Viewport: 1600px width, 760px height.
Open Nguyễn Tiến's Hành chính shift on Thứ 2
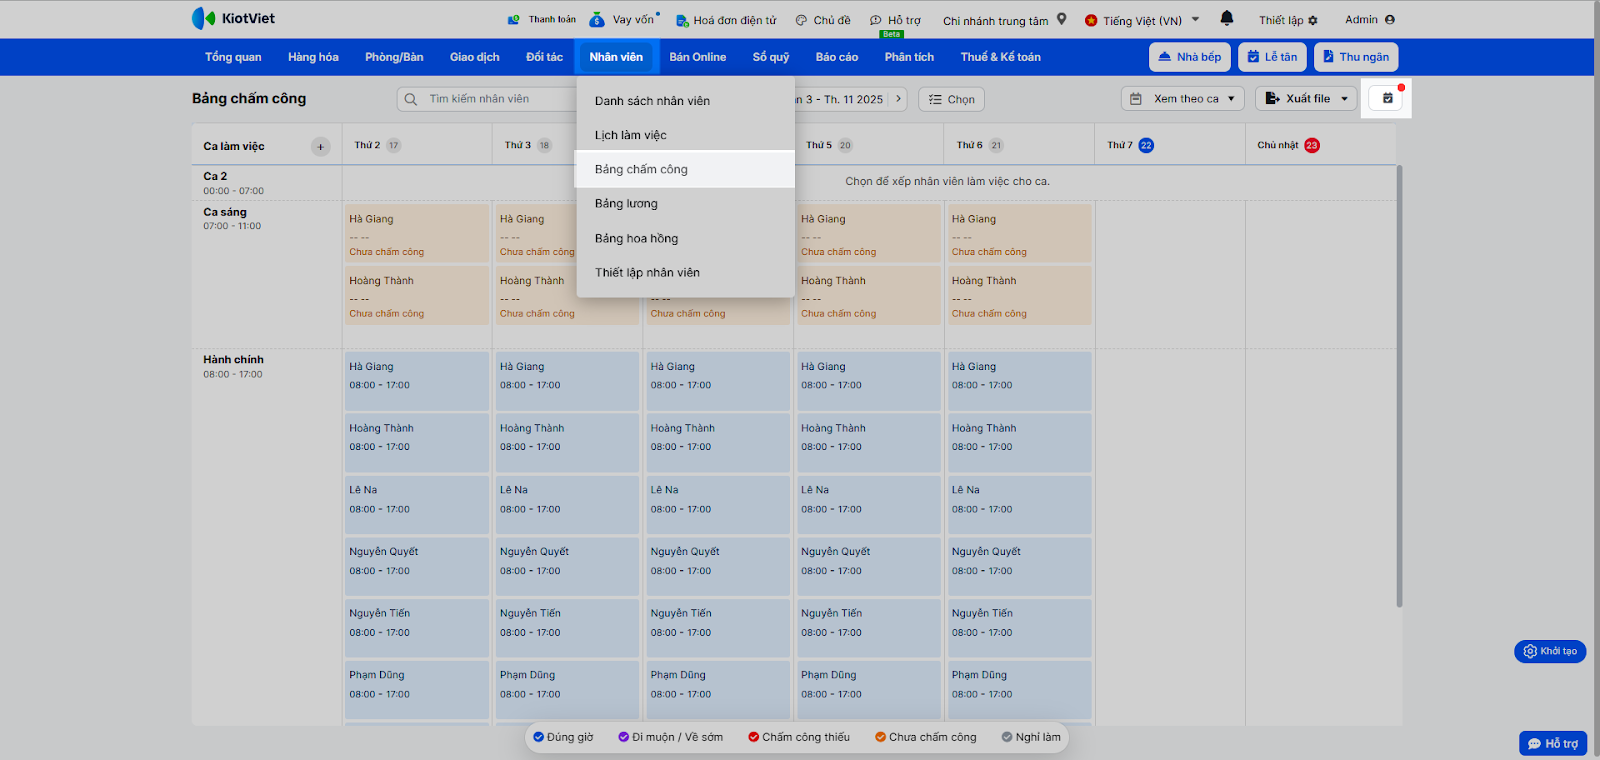point(417,628)
